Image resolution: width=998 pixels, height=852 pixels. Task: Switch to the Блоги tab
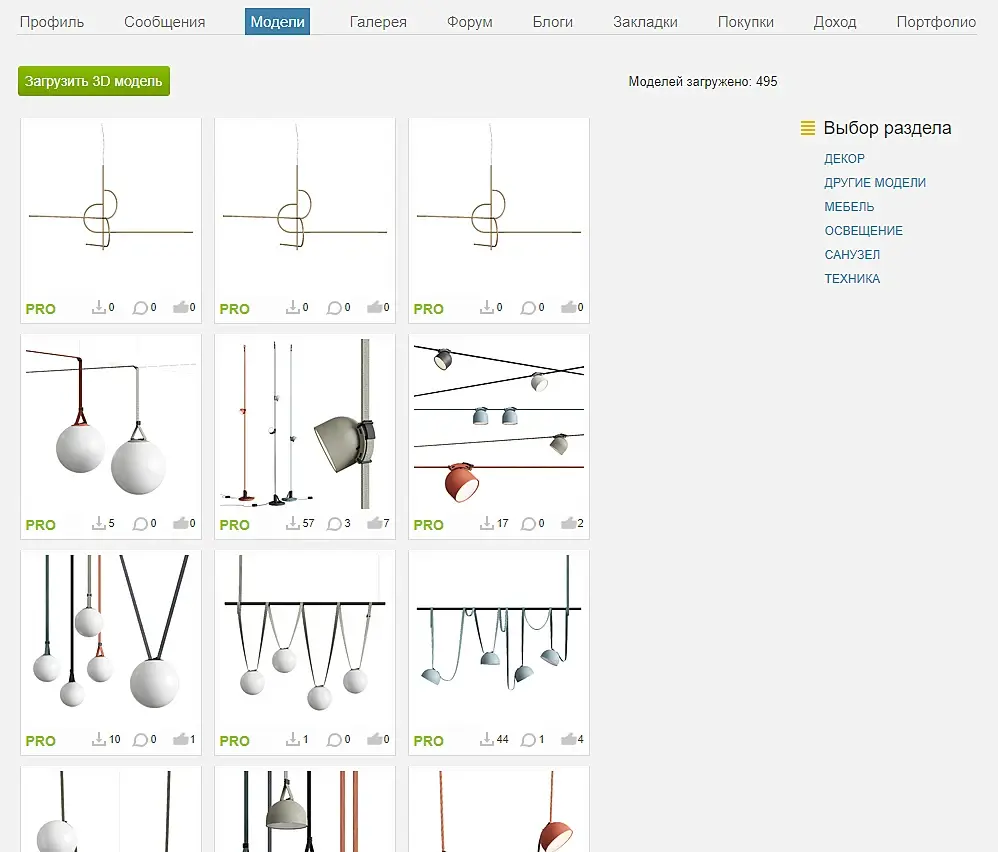pos(552,22)
